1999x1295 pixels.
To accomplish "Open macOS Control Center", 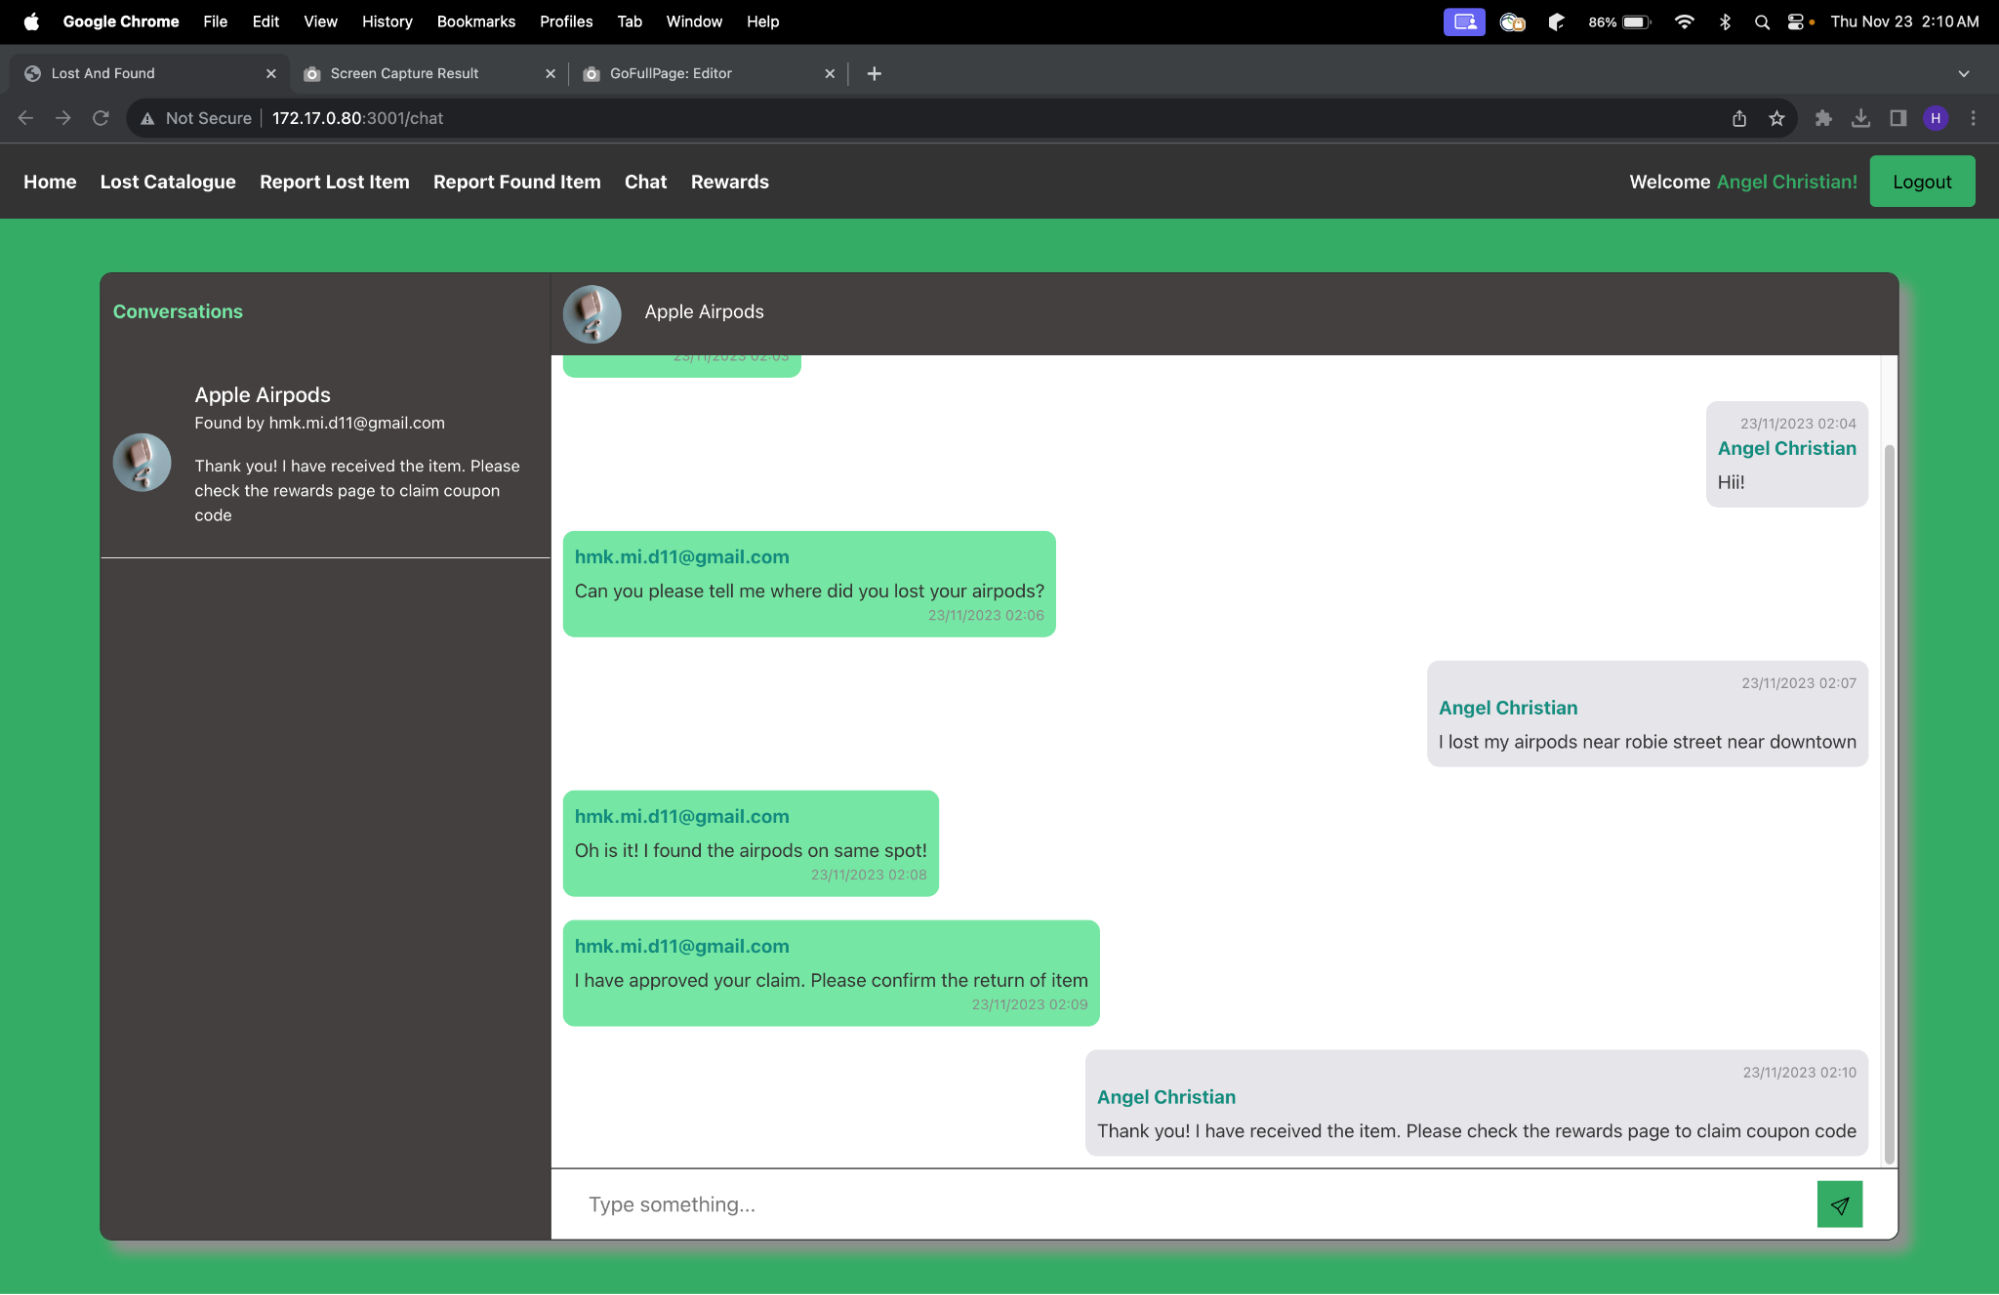I will tap(1795, 21).
